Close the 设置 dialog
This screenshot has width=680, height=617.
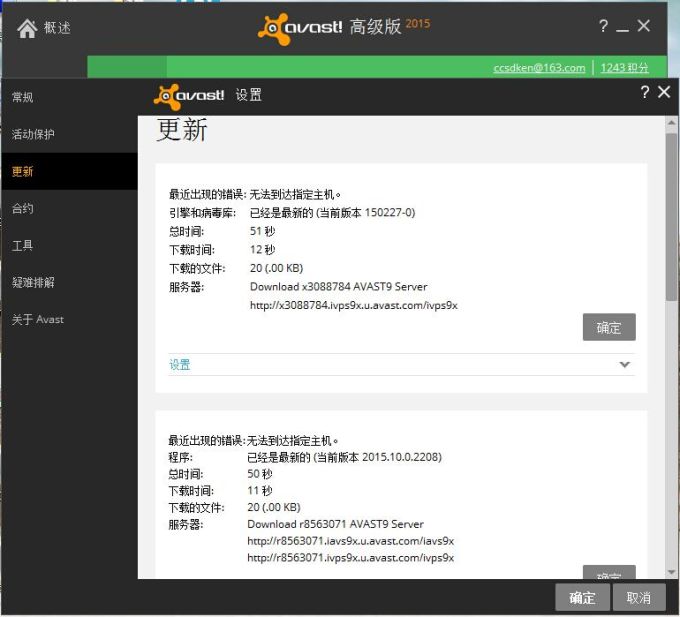[x=664, y=92]
